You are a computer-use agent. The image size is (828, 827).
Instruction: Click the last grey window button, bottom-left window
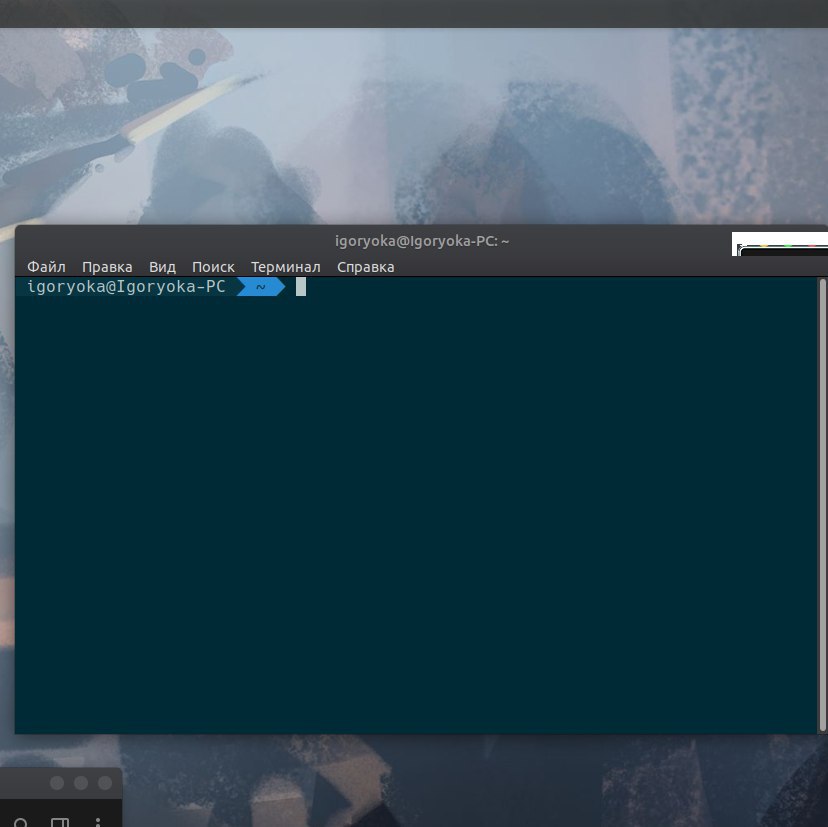click(x=105, y=783)
